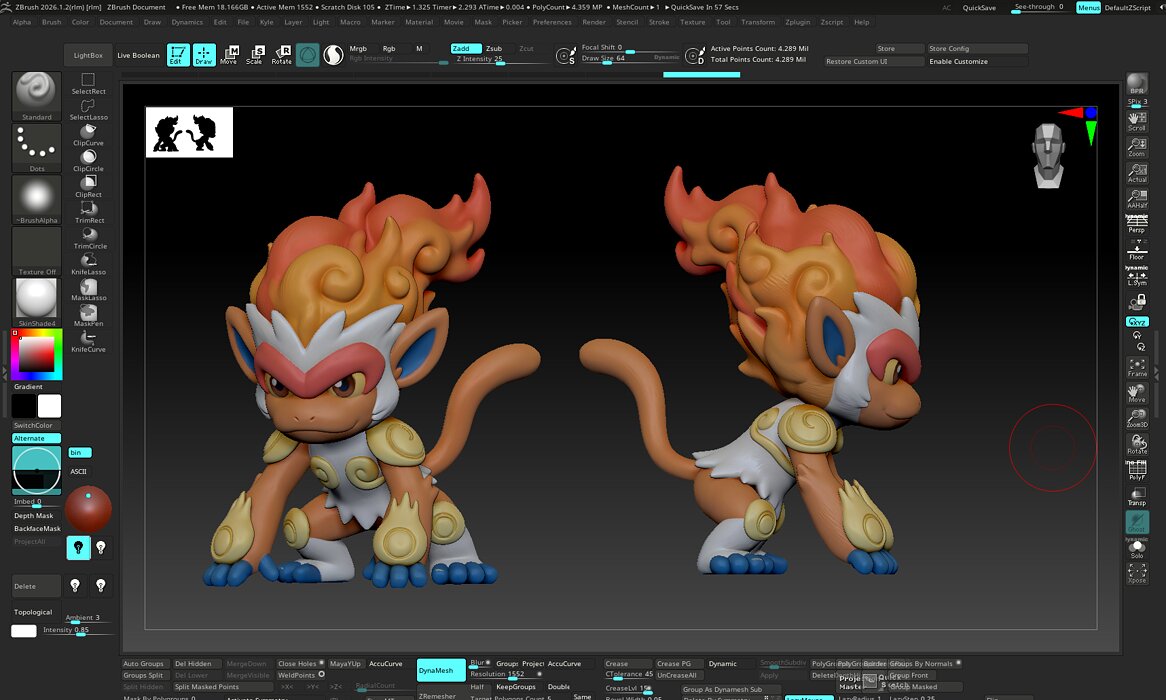Adjust the Focal Shift slider
Viewport: 1166px width, 700px height.
coord(631,48)
